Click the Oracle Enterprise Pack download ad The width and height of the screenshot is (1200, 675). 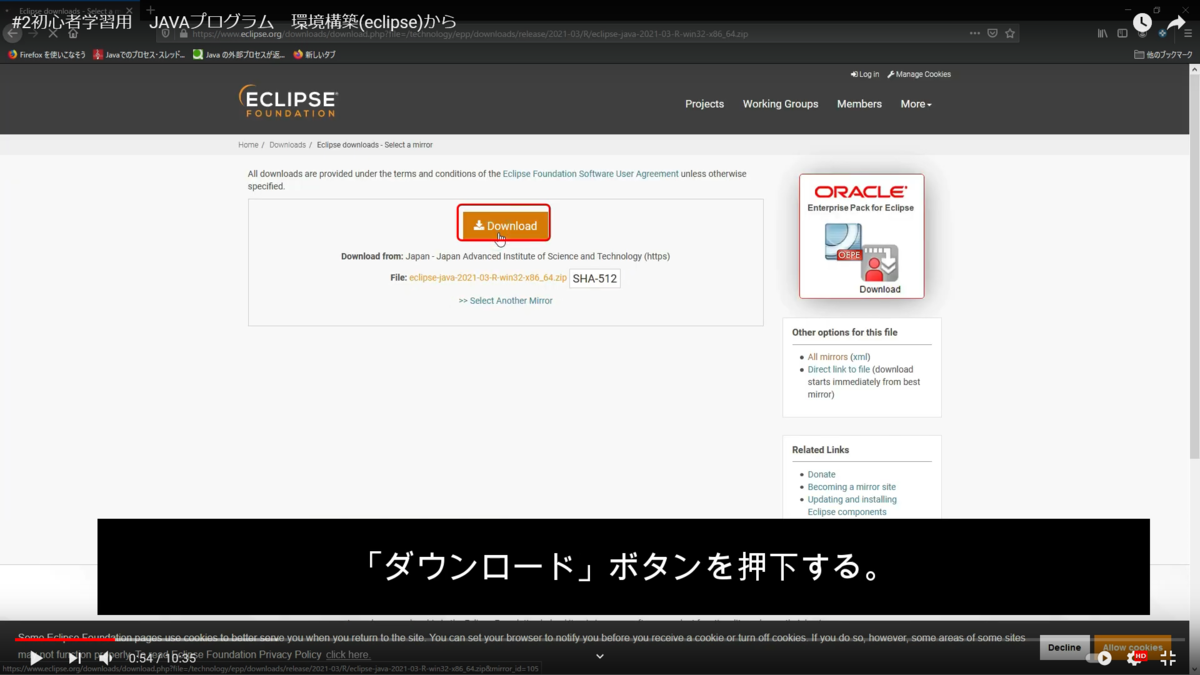tap(861, 236)
